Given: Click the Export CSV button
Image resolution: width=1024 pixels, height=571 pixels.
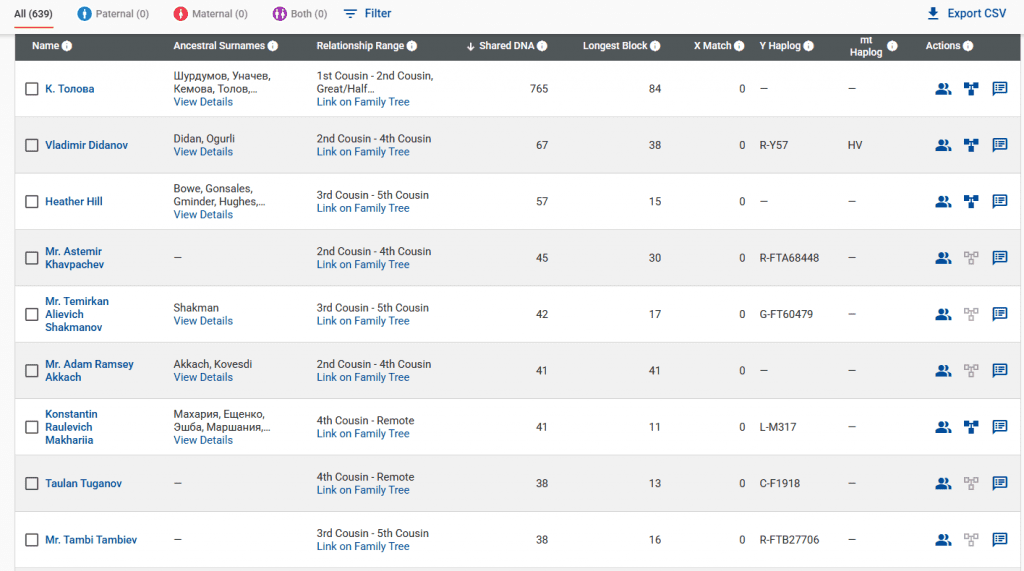Looking at the screenshot, I should (x=966, y=14).
